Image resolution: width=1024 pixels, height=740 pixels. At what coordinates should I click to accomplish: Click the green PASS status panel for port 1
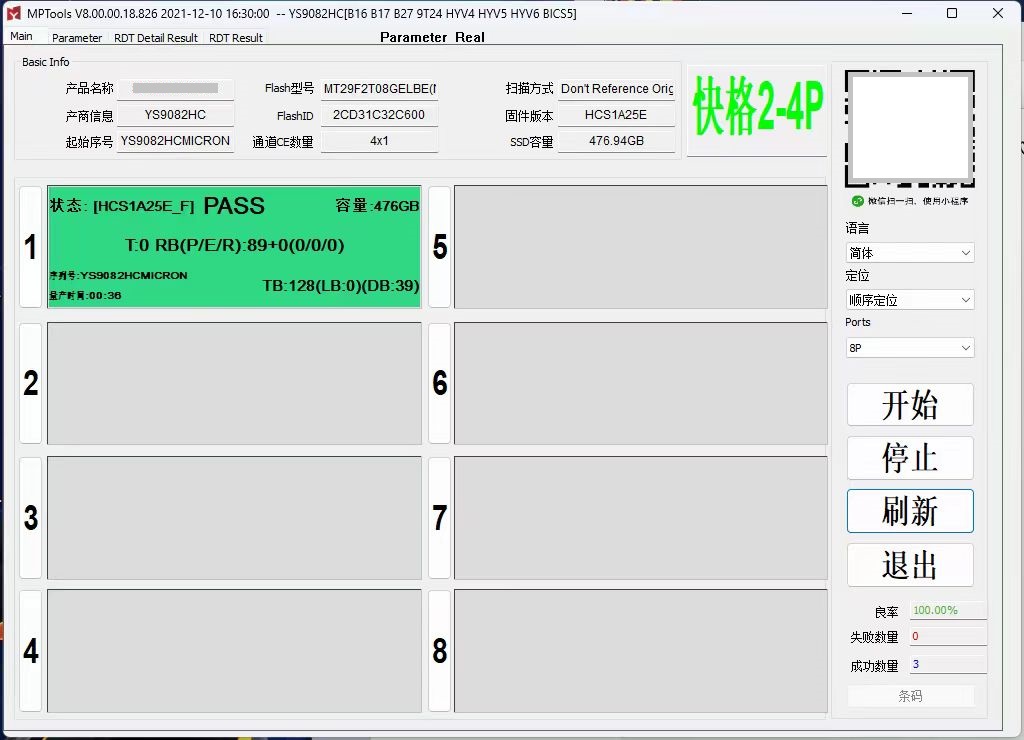tap(234, 247)
